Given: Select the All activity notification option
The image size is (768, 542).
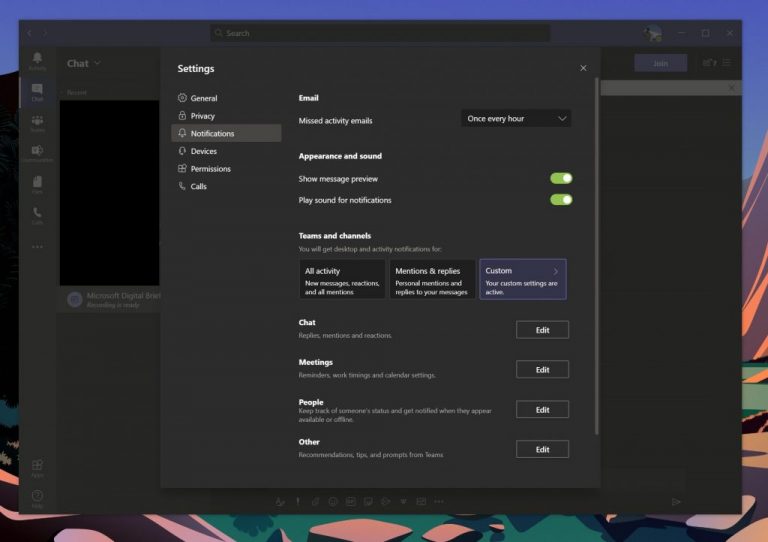Looking at the screenshot, I should tap(342, 279).
